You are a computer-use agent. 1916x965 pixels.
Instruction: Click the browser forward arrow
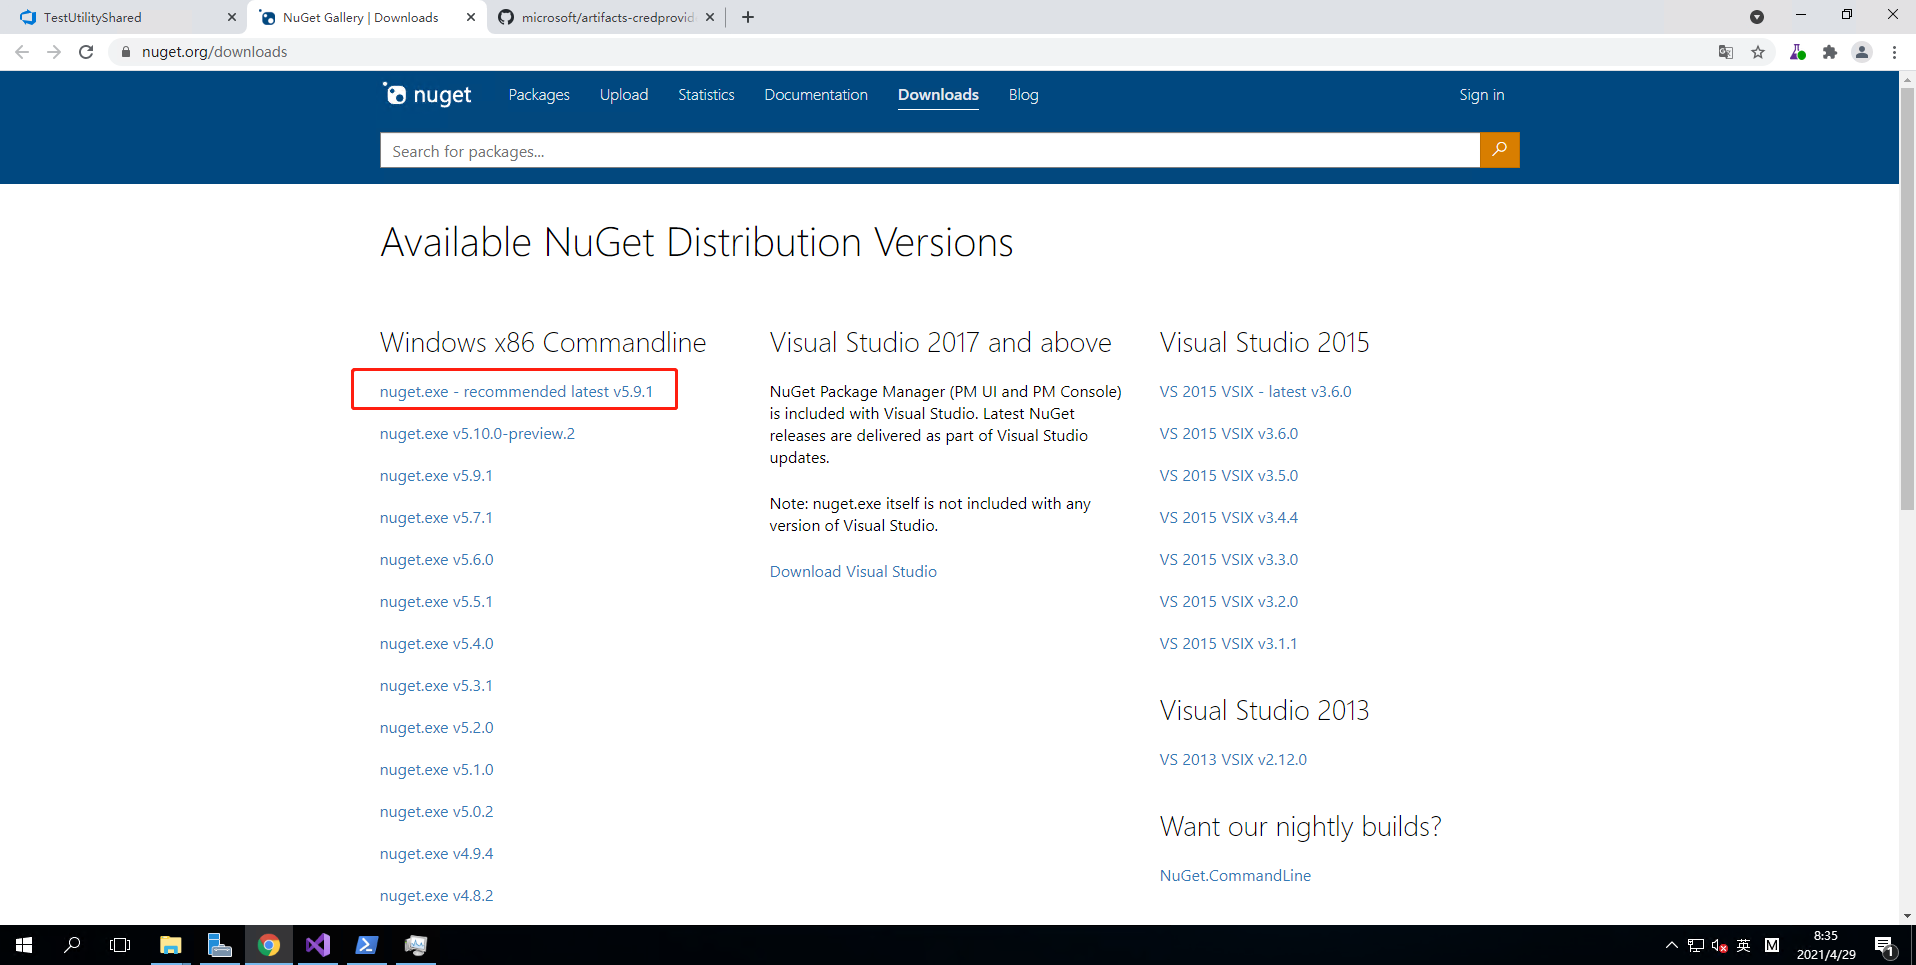(54, 52)
